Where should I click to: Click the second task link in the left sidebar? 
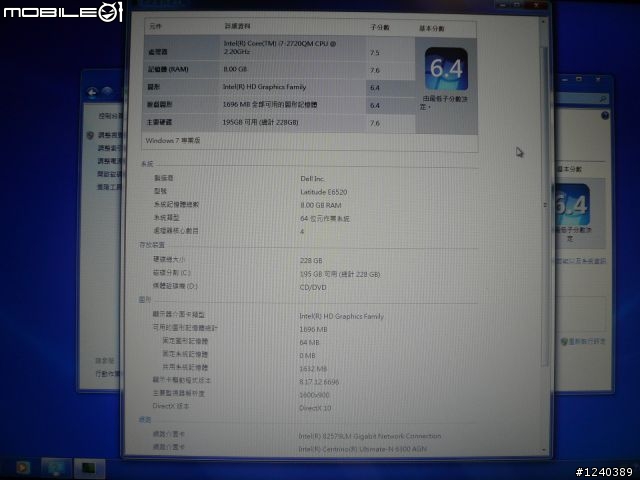coord(110,148)
